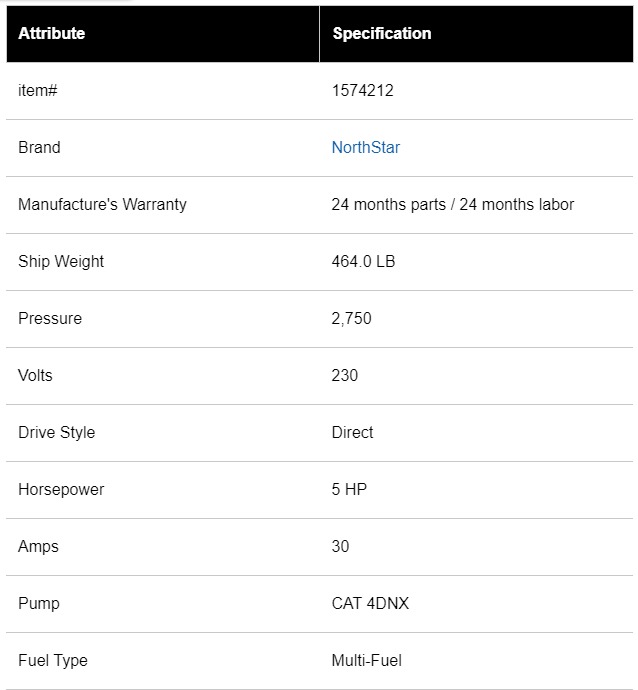
Task: Select the Ship Weight label
Action: coord(61,262)
